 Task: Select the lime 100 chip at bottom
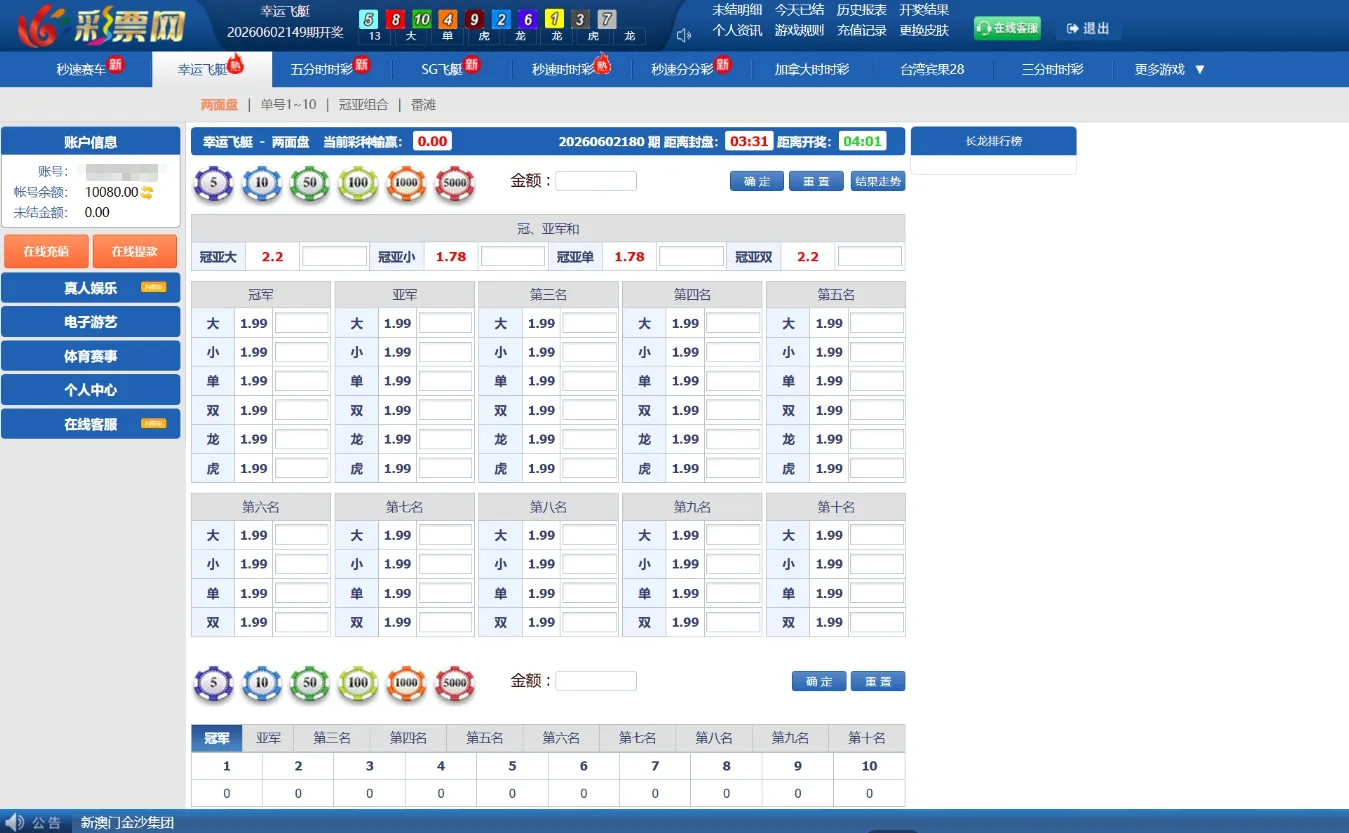tap(358, 683)
